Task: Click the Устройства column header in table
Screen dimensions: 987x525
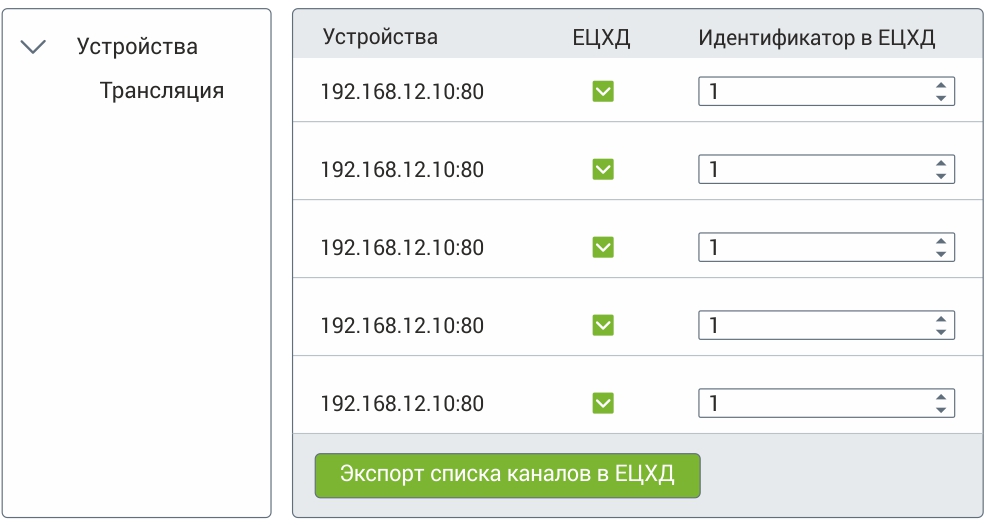Action: tap(380, 38)
